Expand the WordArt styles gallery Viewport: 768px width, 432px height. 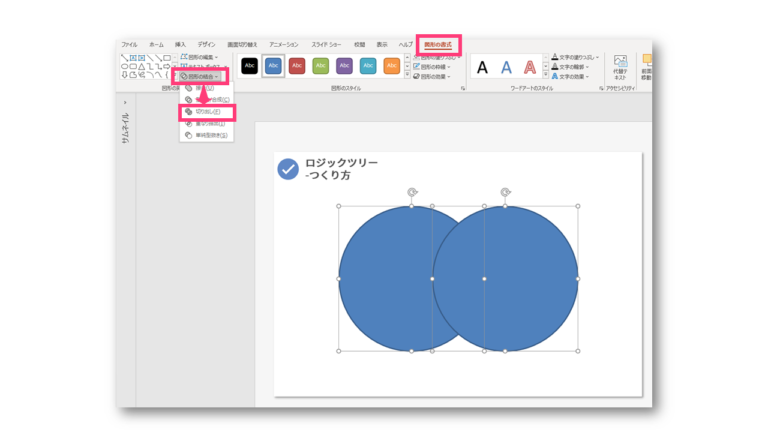pos(545,75)
